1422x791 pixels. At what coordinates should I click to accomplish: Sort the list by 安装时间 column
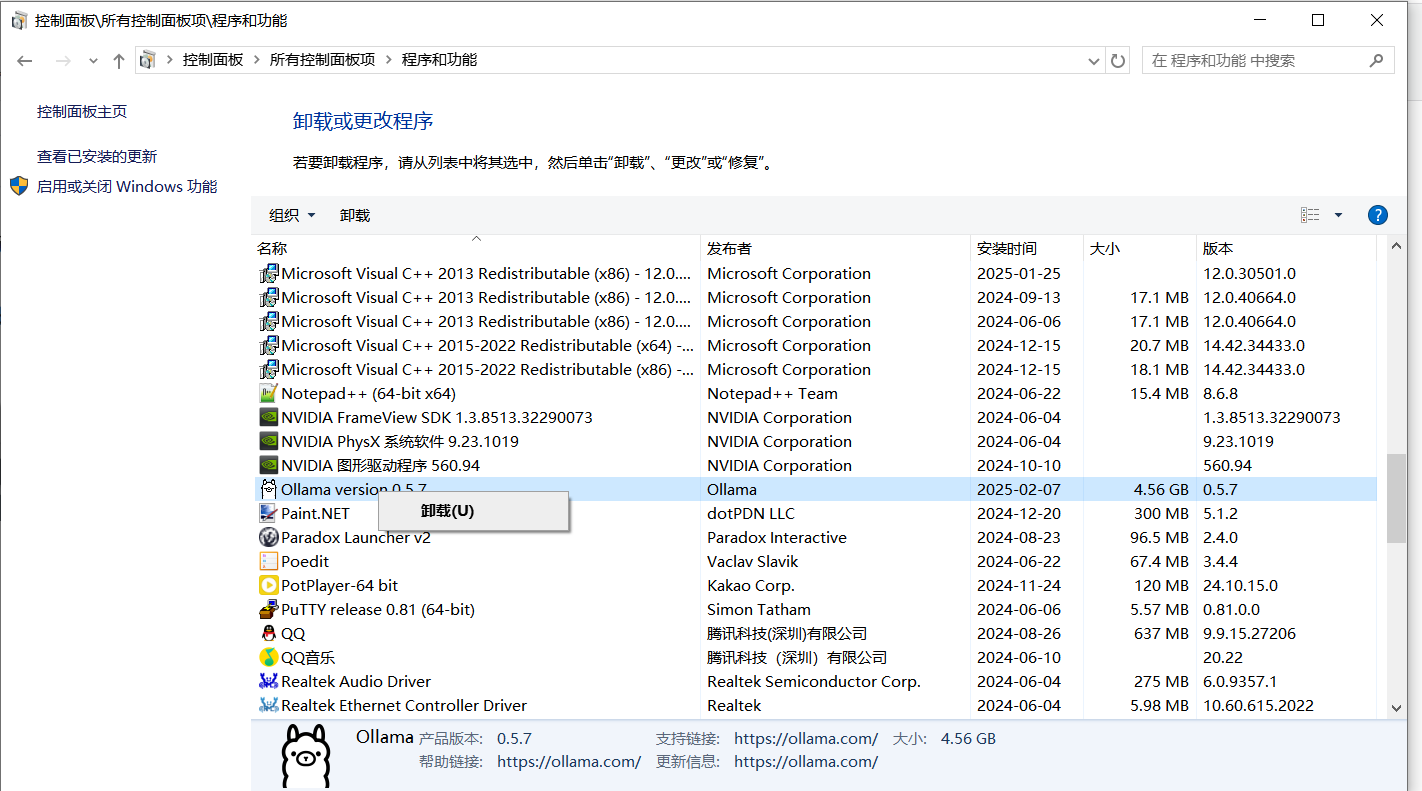pyautogui.click(x=1028, y=248)
